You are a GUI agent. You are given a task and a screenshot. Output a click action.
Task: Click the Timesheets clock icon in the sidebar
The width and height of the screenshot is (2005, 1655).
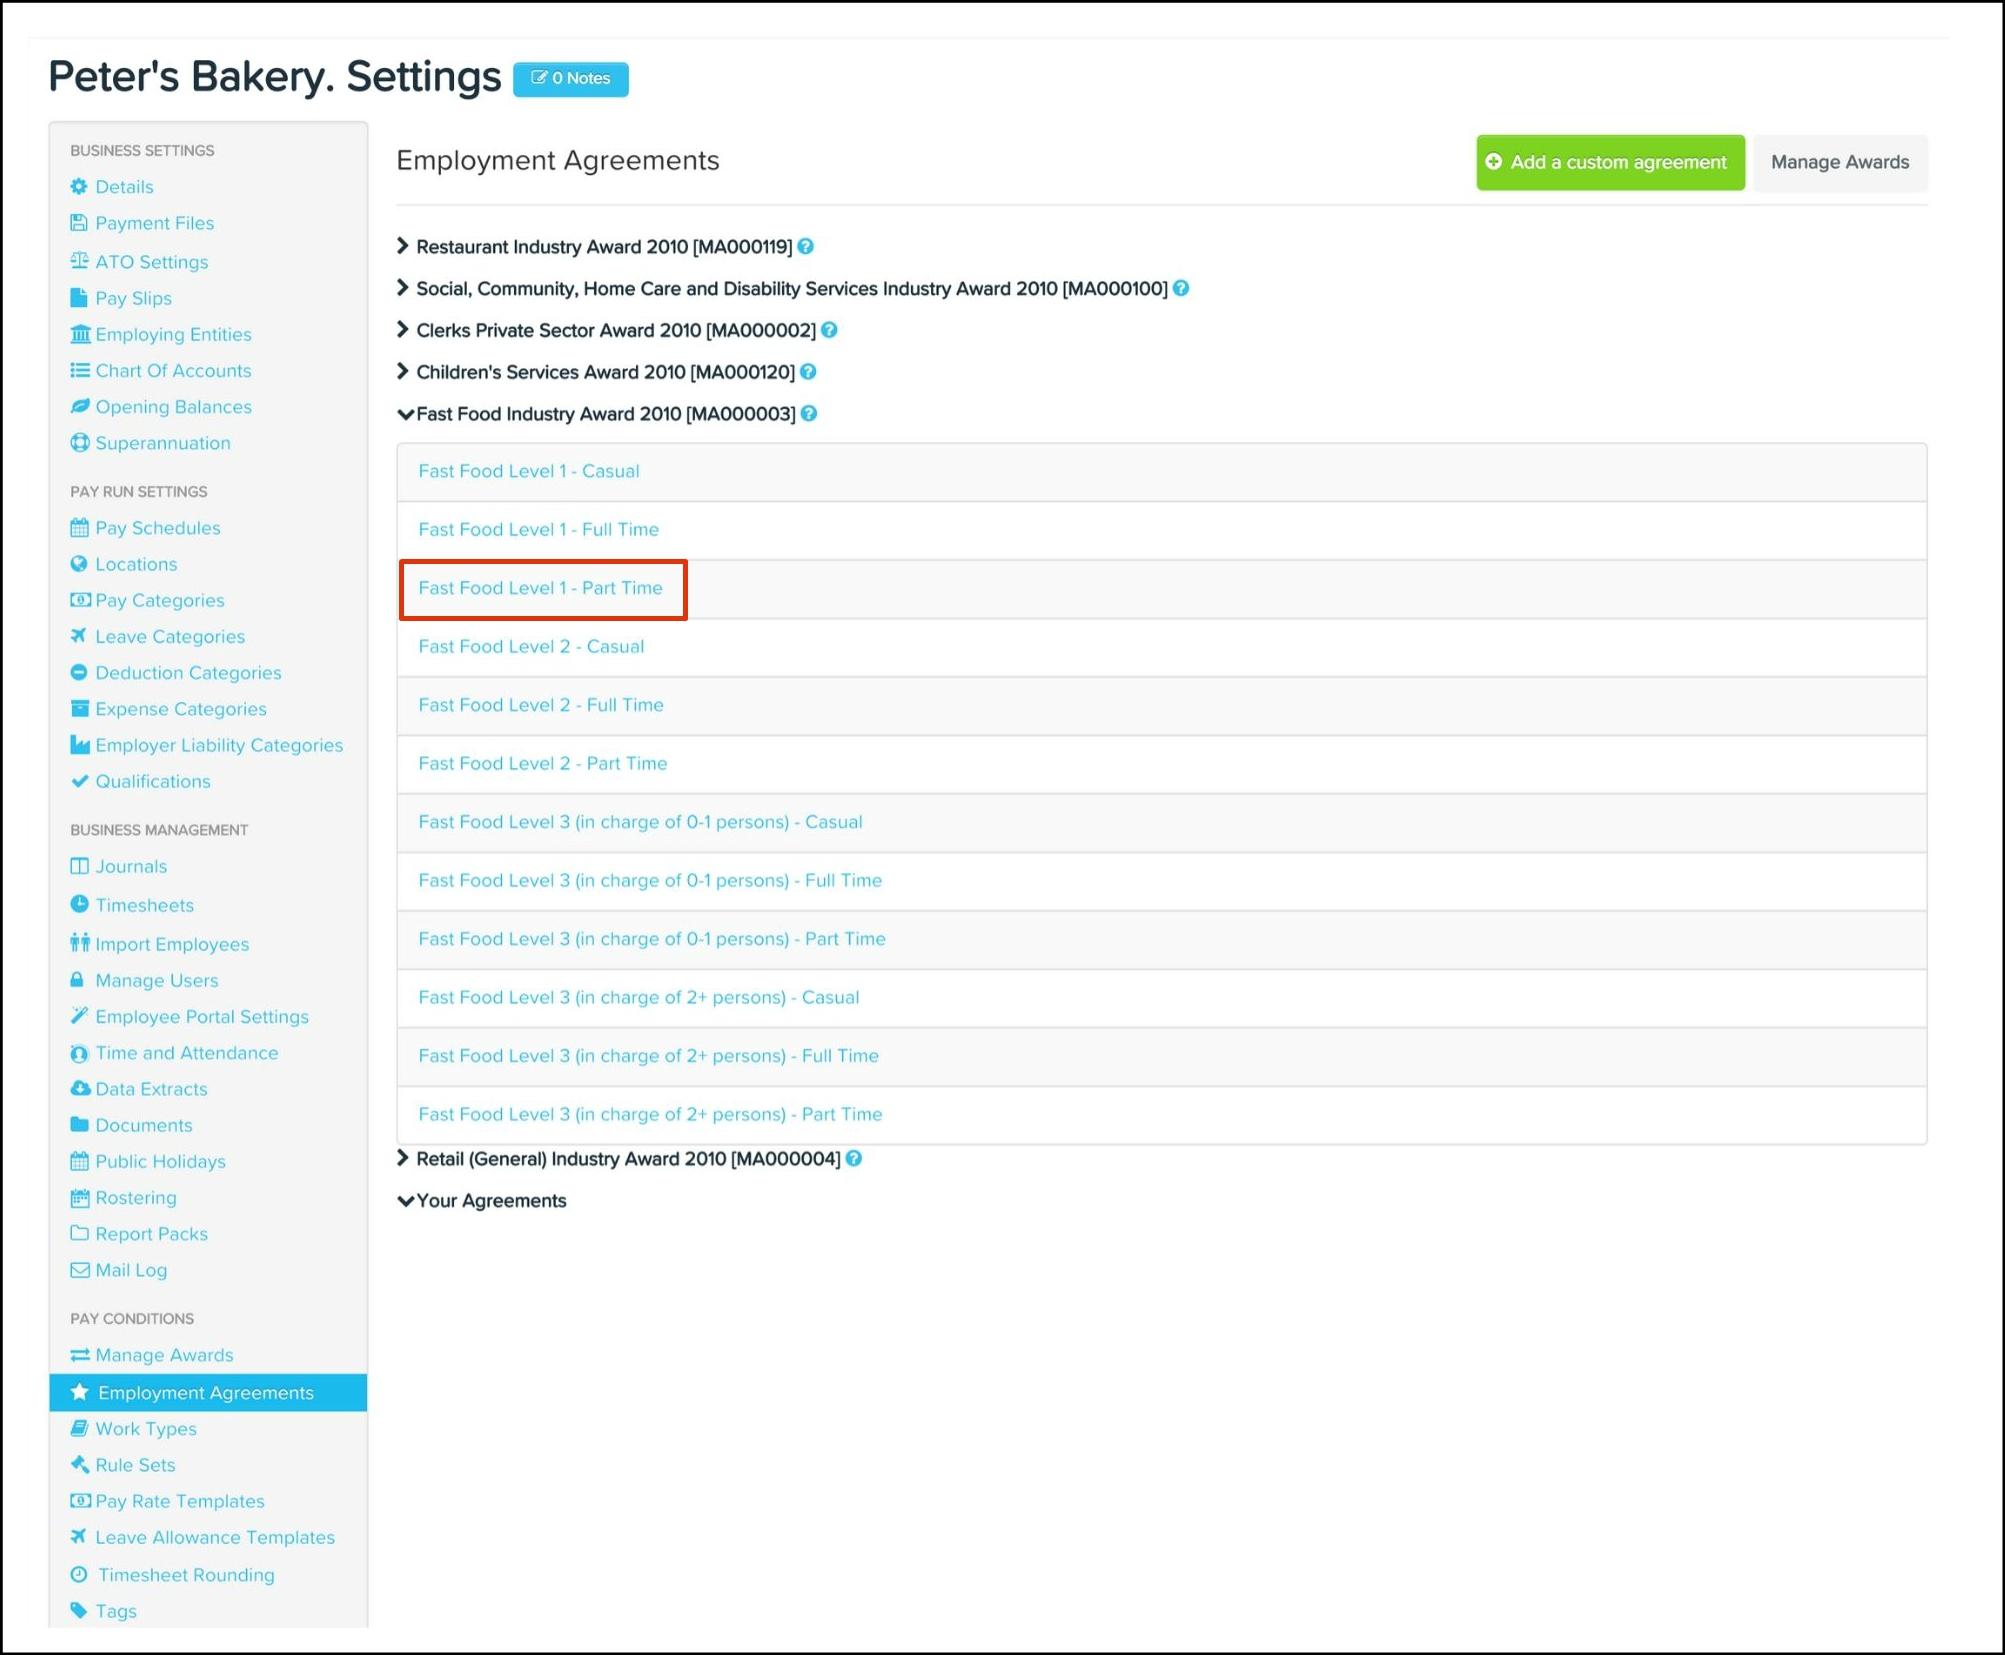click(x=79, y=905)
